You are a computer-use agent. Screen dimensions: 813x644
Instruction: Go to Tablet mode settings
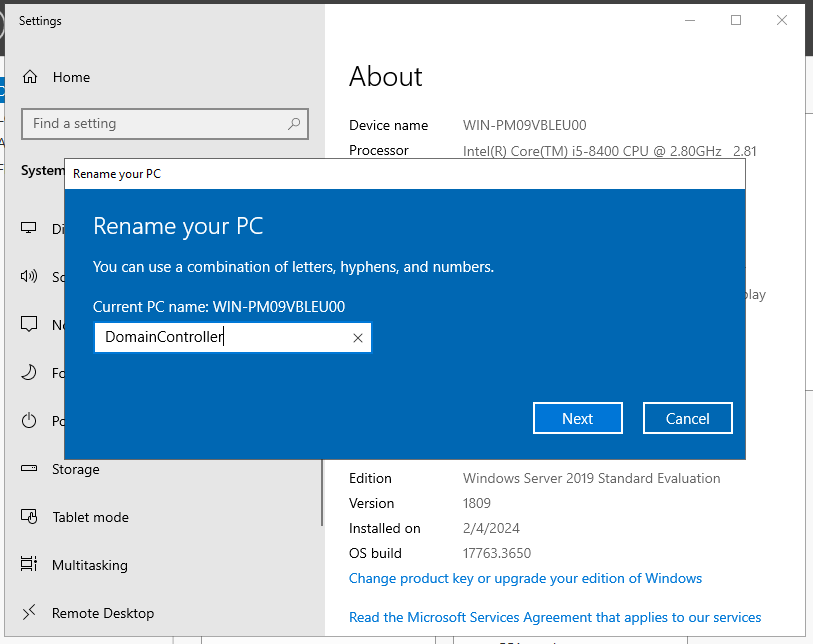pyautogui.click(x=90, y=517)
